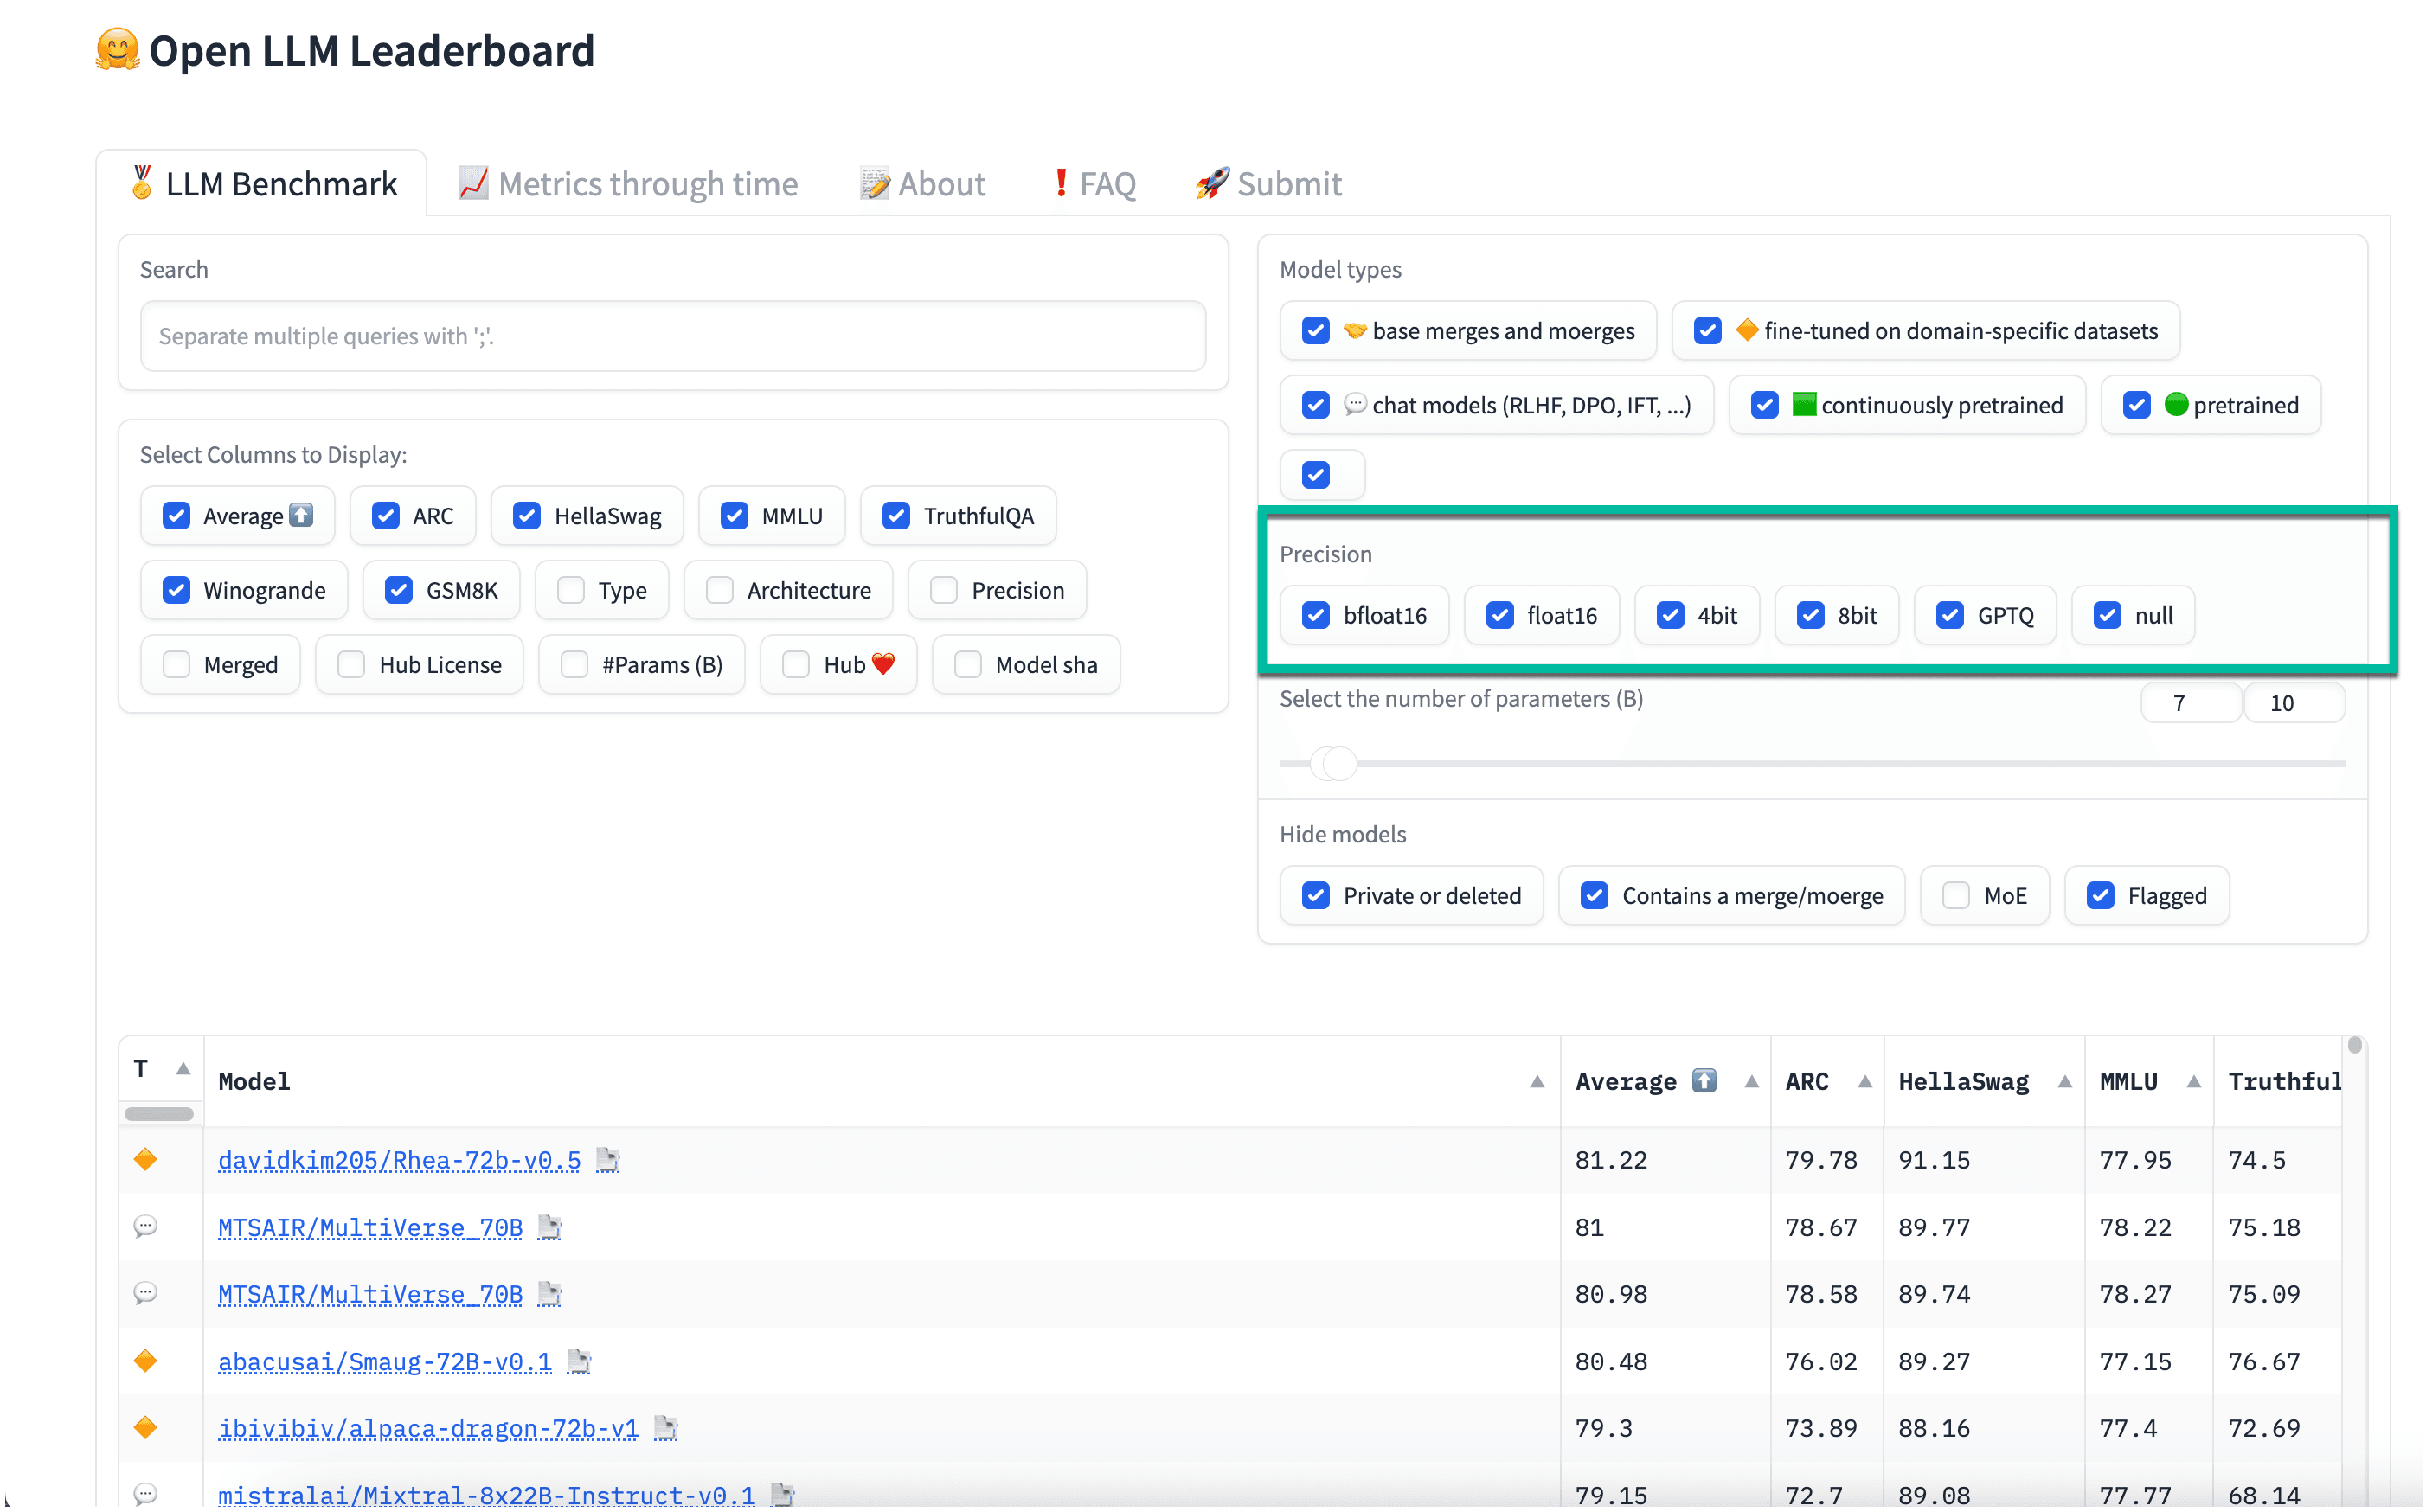Image resolution: width=2426 pixels, height=1512 pixels.
Task: Enable the Precision column checkbox
Action: click(x=944, y=590)
